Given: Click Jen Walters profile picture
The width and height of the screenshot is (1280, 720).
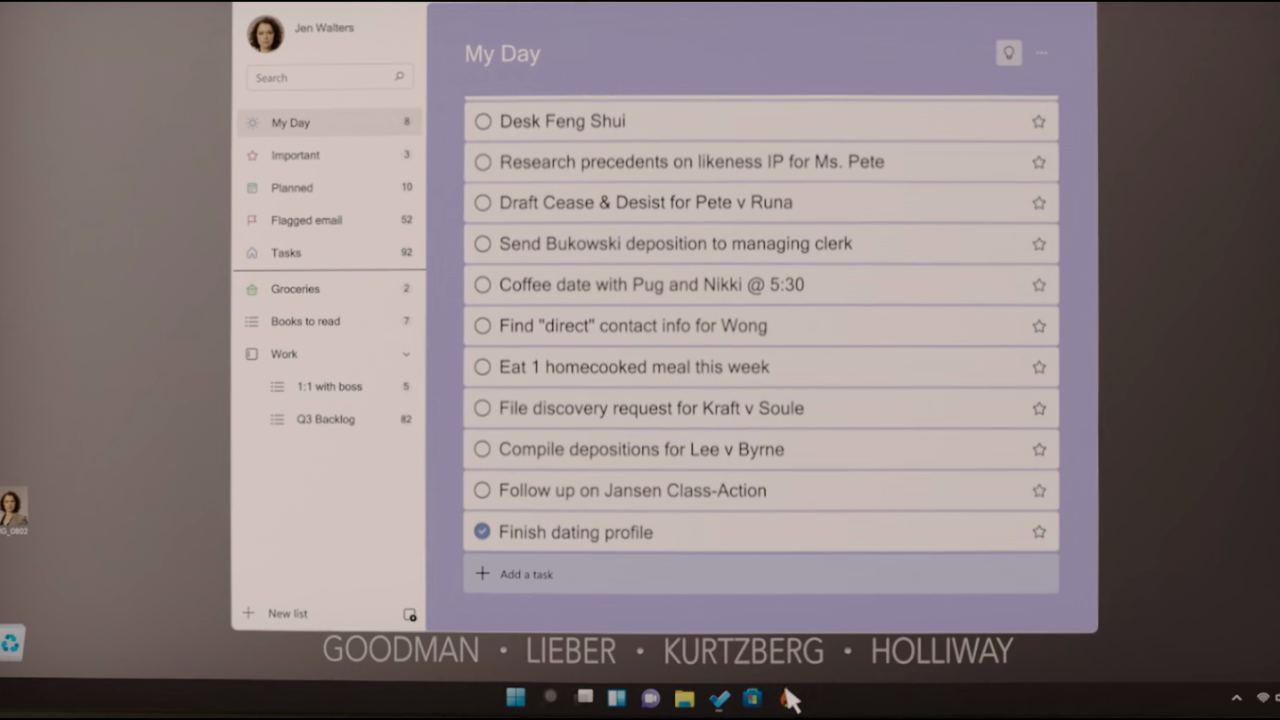Looking at the screenshot, I should coord(265,34).
